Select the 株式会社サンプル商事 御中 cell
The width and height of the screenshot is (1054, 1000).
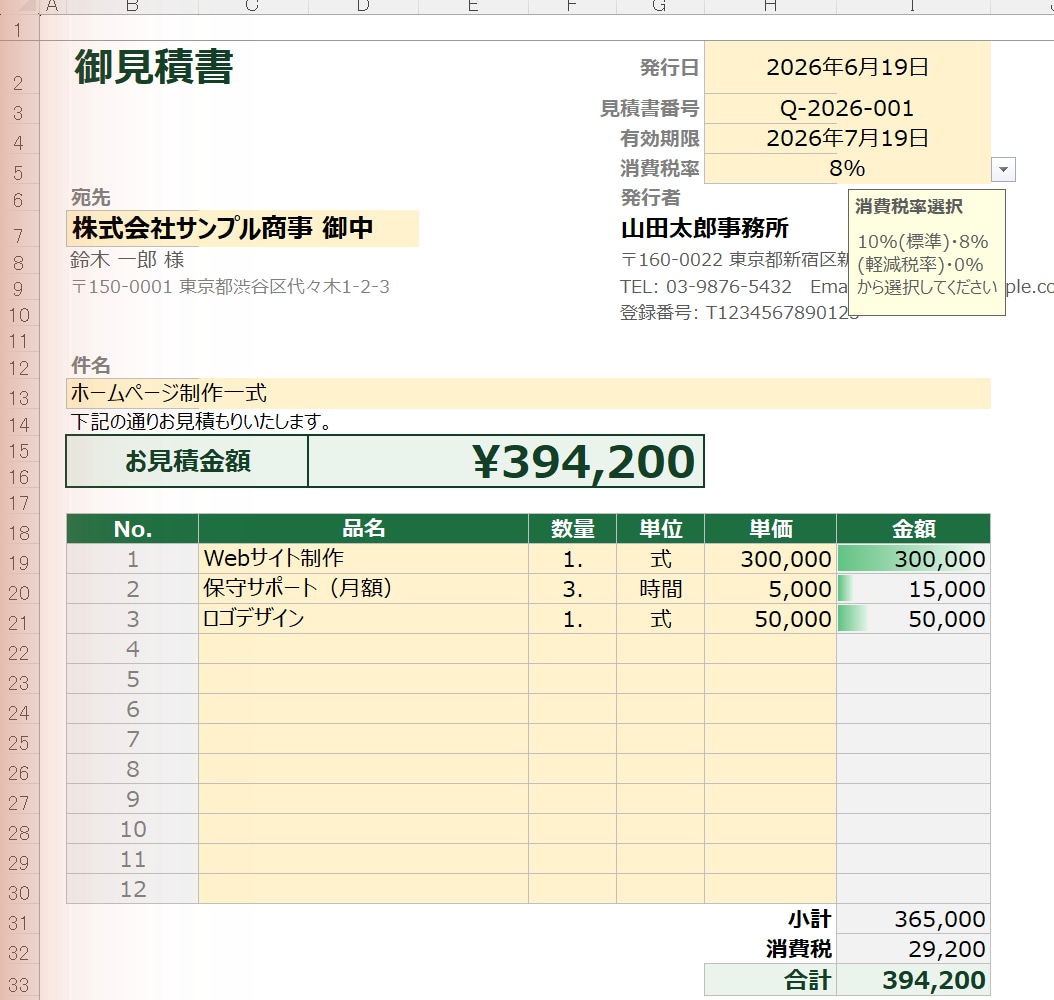click(x=243, y=228)
